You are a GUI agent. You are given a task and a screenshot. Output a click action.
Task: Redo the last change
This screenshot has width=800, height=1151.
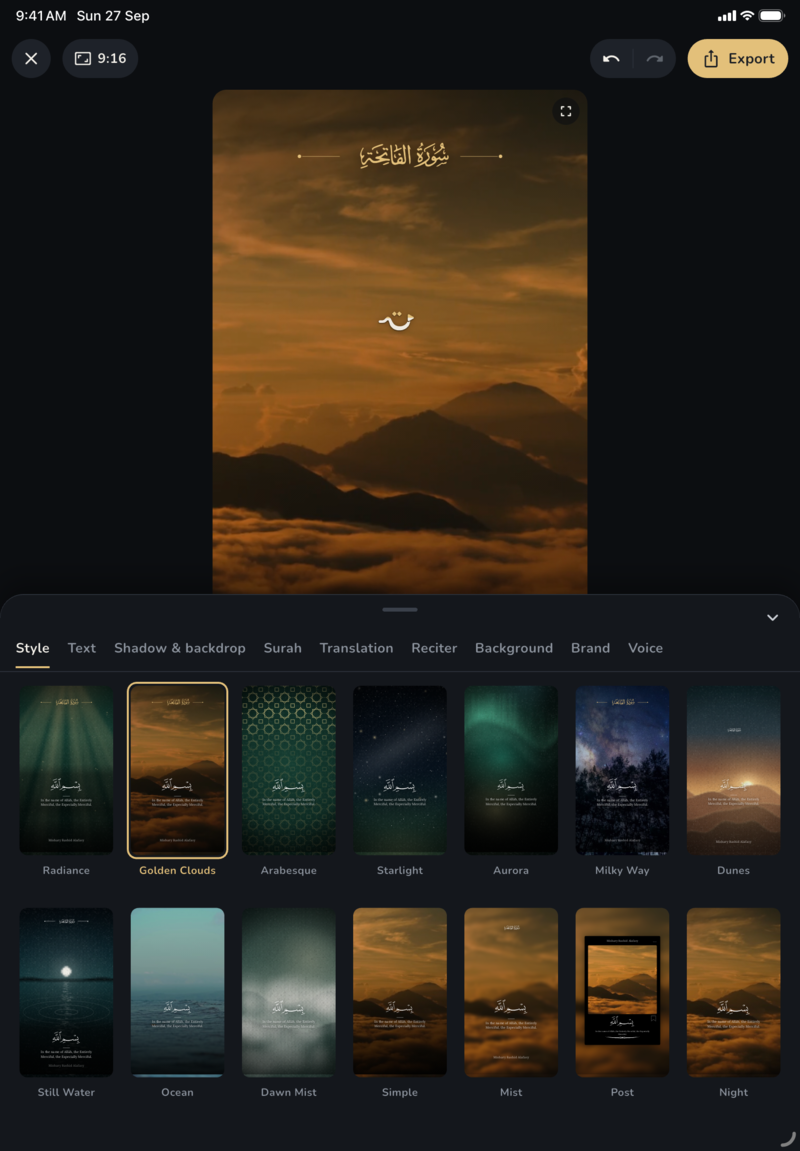pyautogui.click(x=655, y=59)
